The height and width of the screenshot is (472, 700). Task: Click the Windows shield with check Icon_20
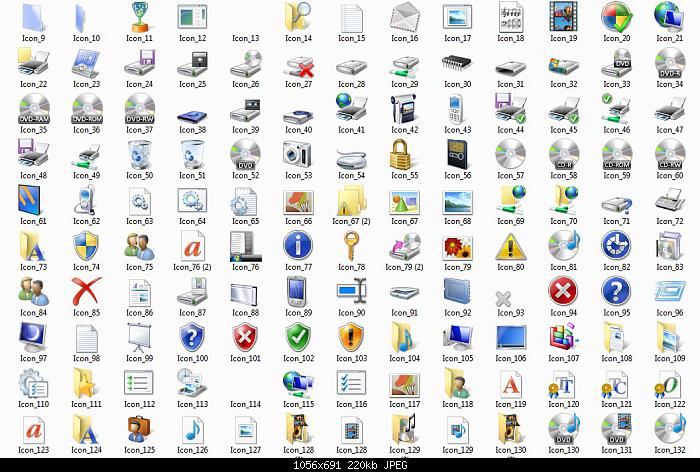click(617, 17)
